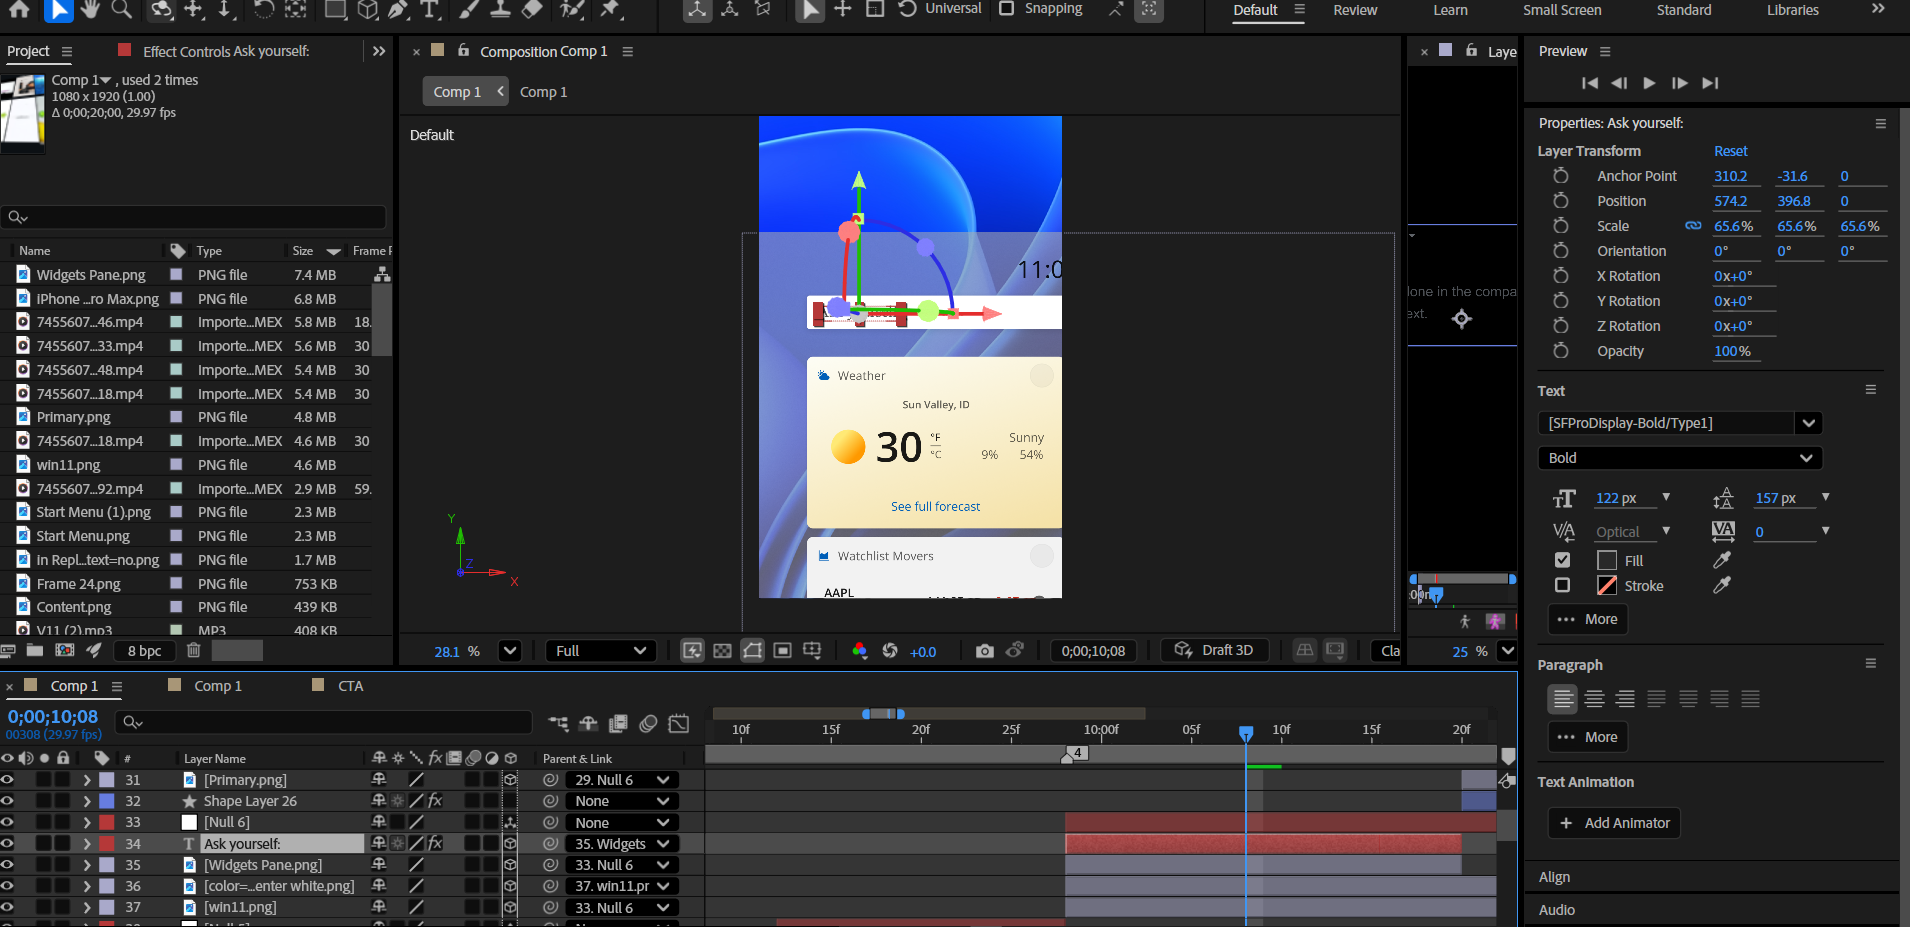Open the Bold font style dropdown
Viewport: 1910px width, 927px height.
[x=1679, y=458]
